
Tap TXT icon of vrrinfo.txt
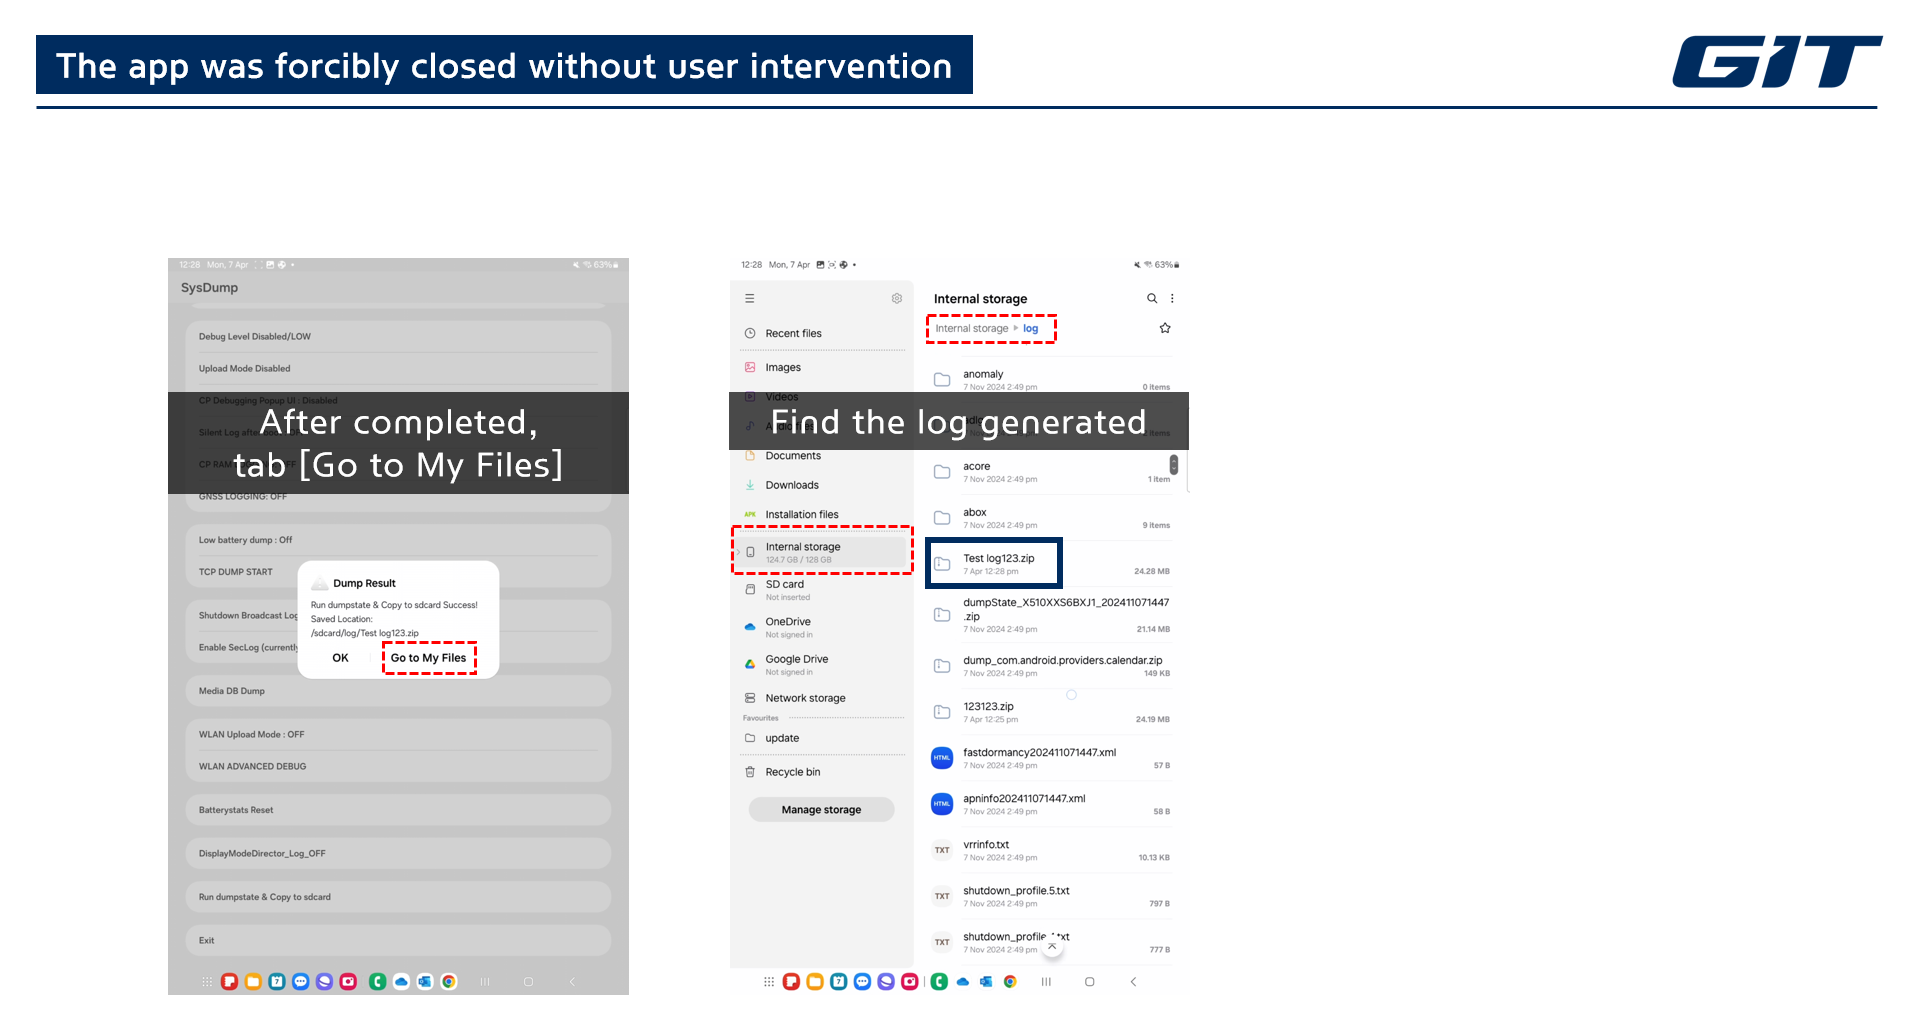pyautogui.click(x=942, y=850)
